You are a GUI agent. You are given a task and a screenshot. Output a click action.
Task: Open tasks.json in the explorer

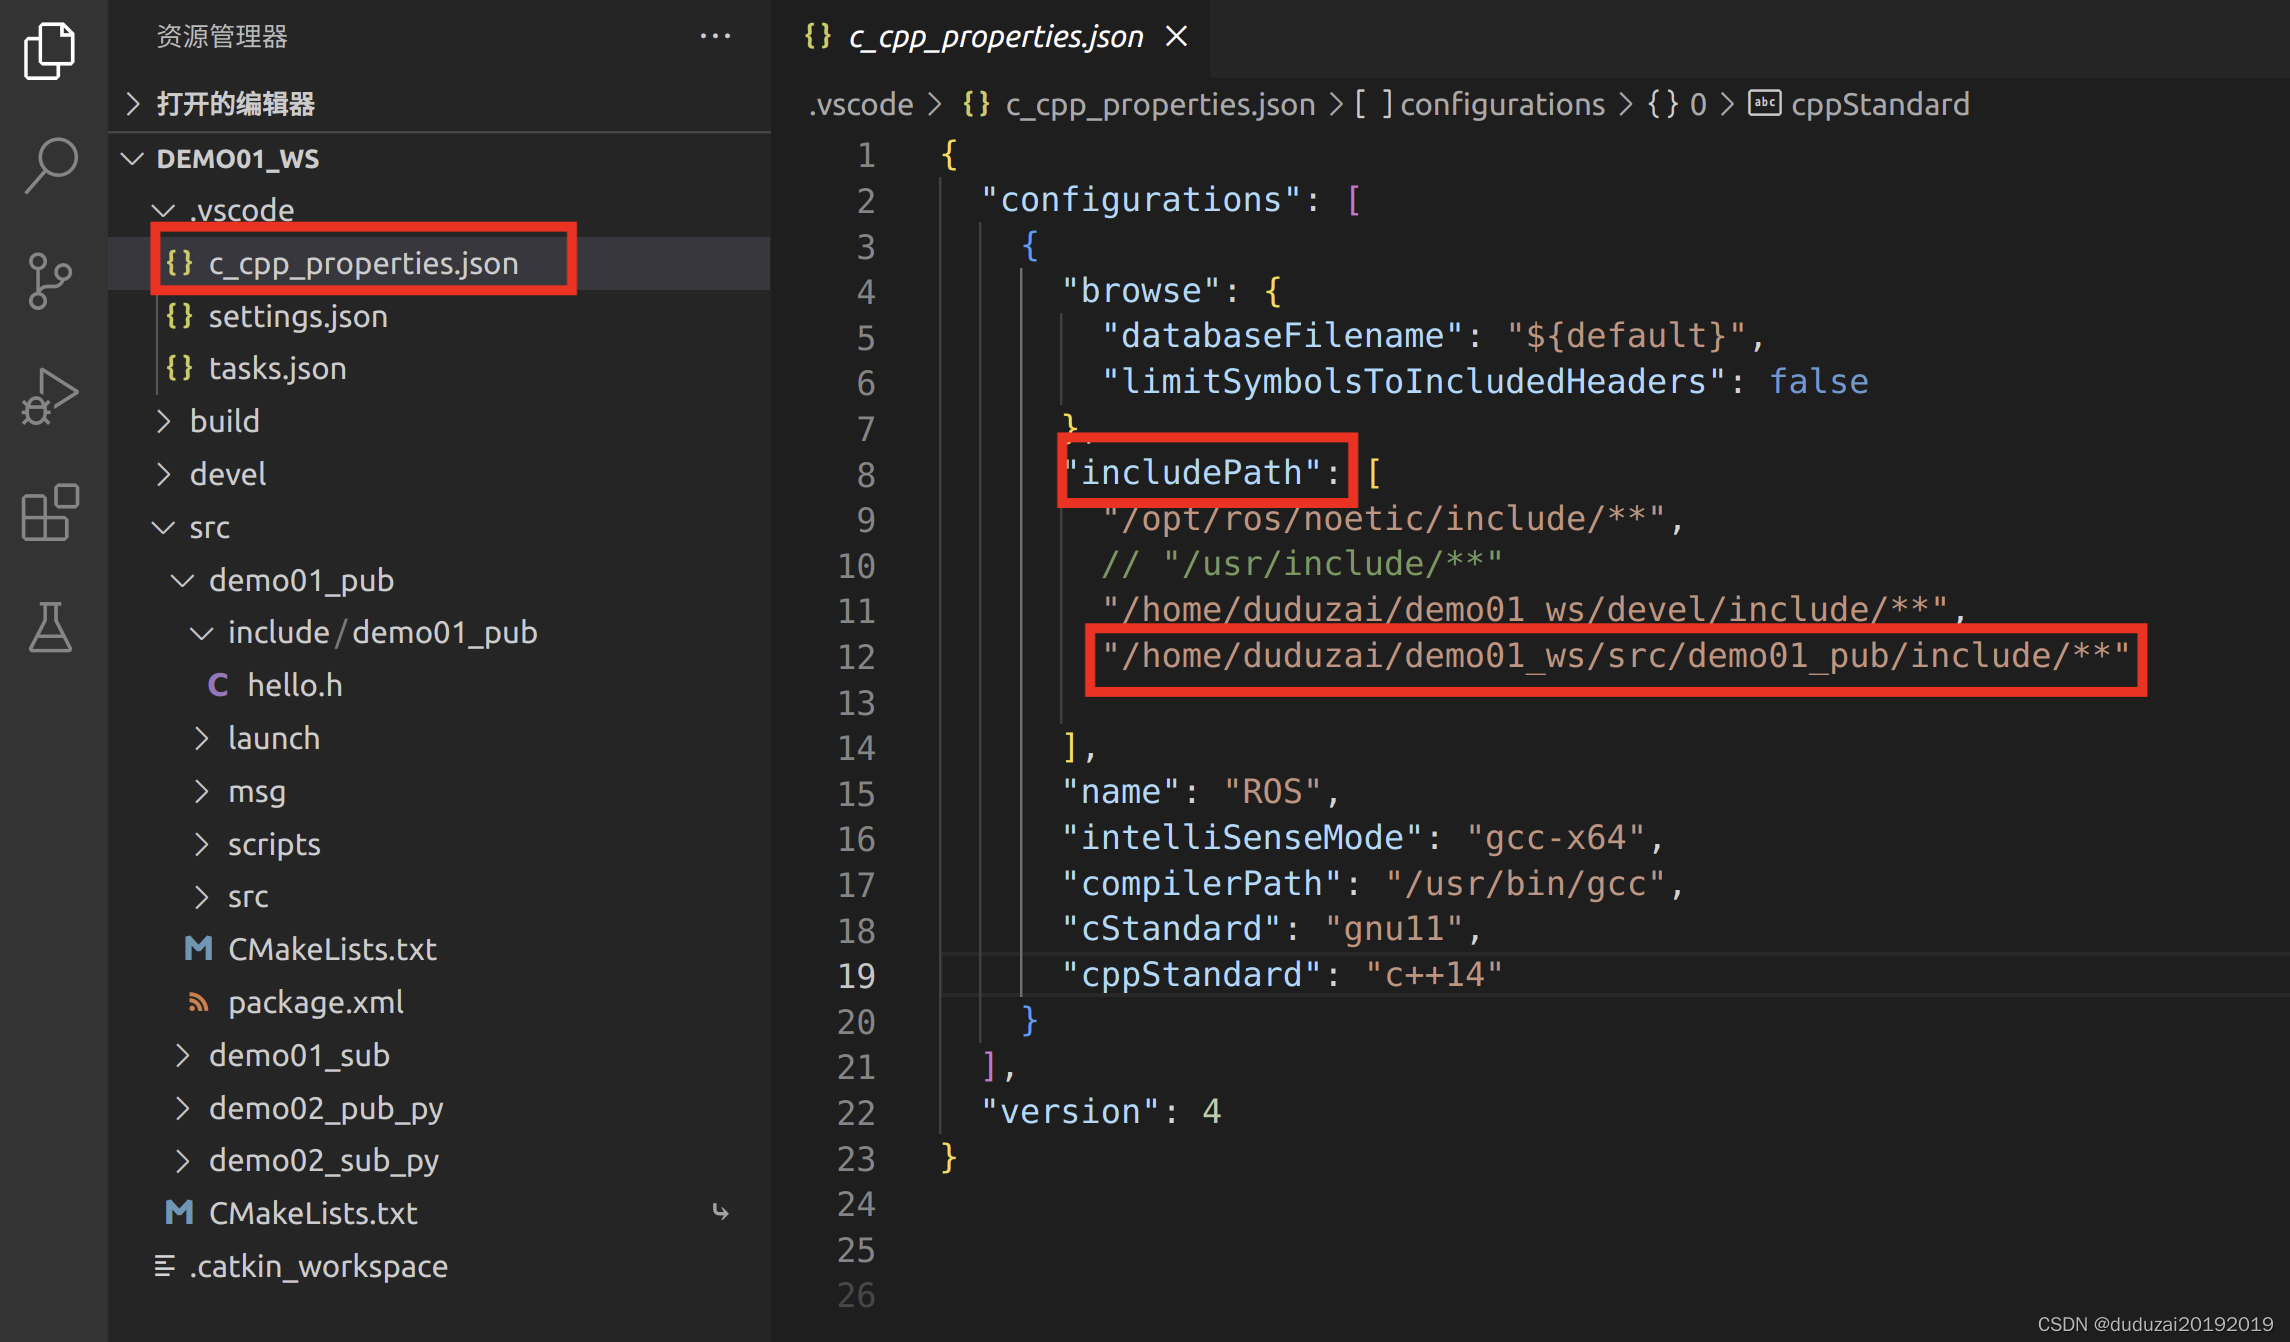(439, 368)
